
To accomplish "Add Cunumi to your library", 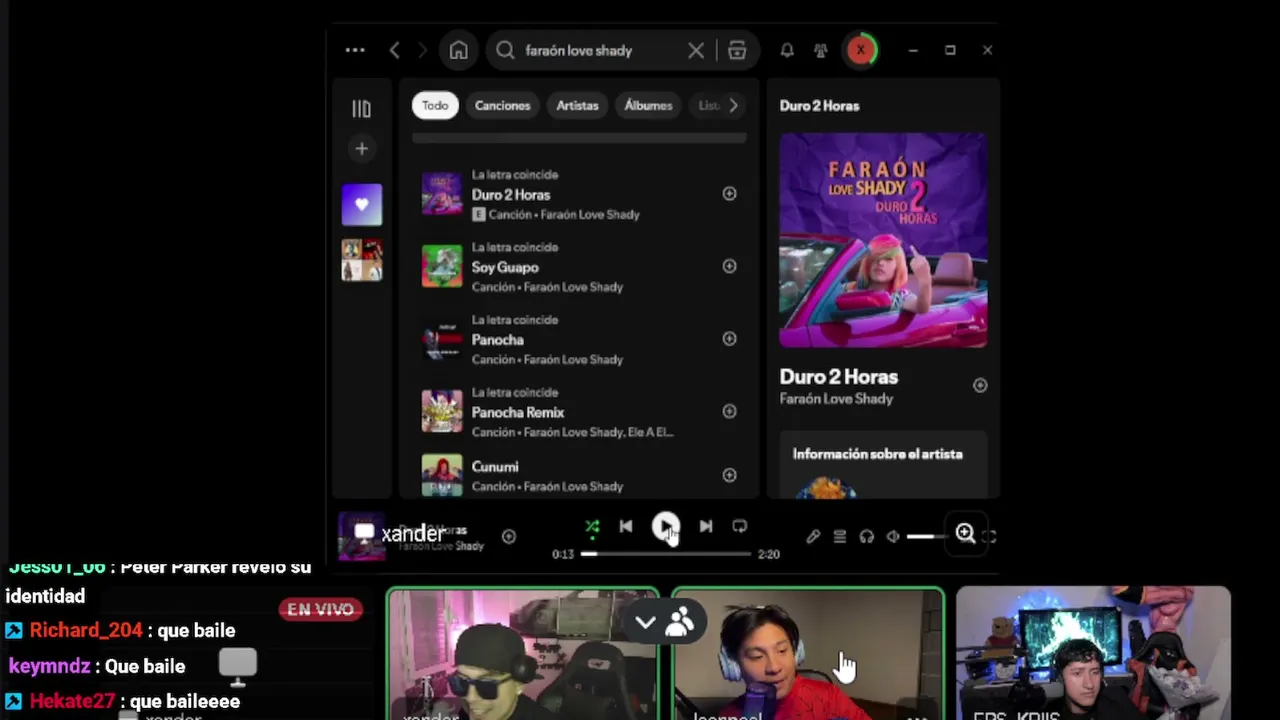I will 729,475.
